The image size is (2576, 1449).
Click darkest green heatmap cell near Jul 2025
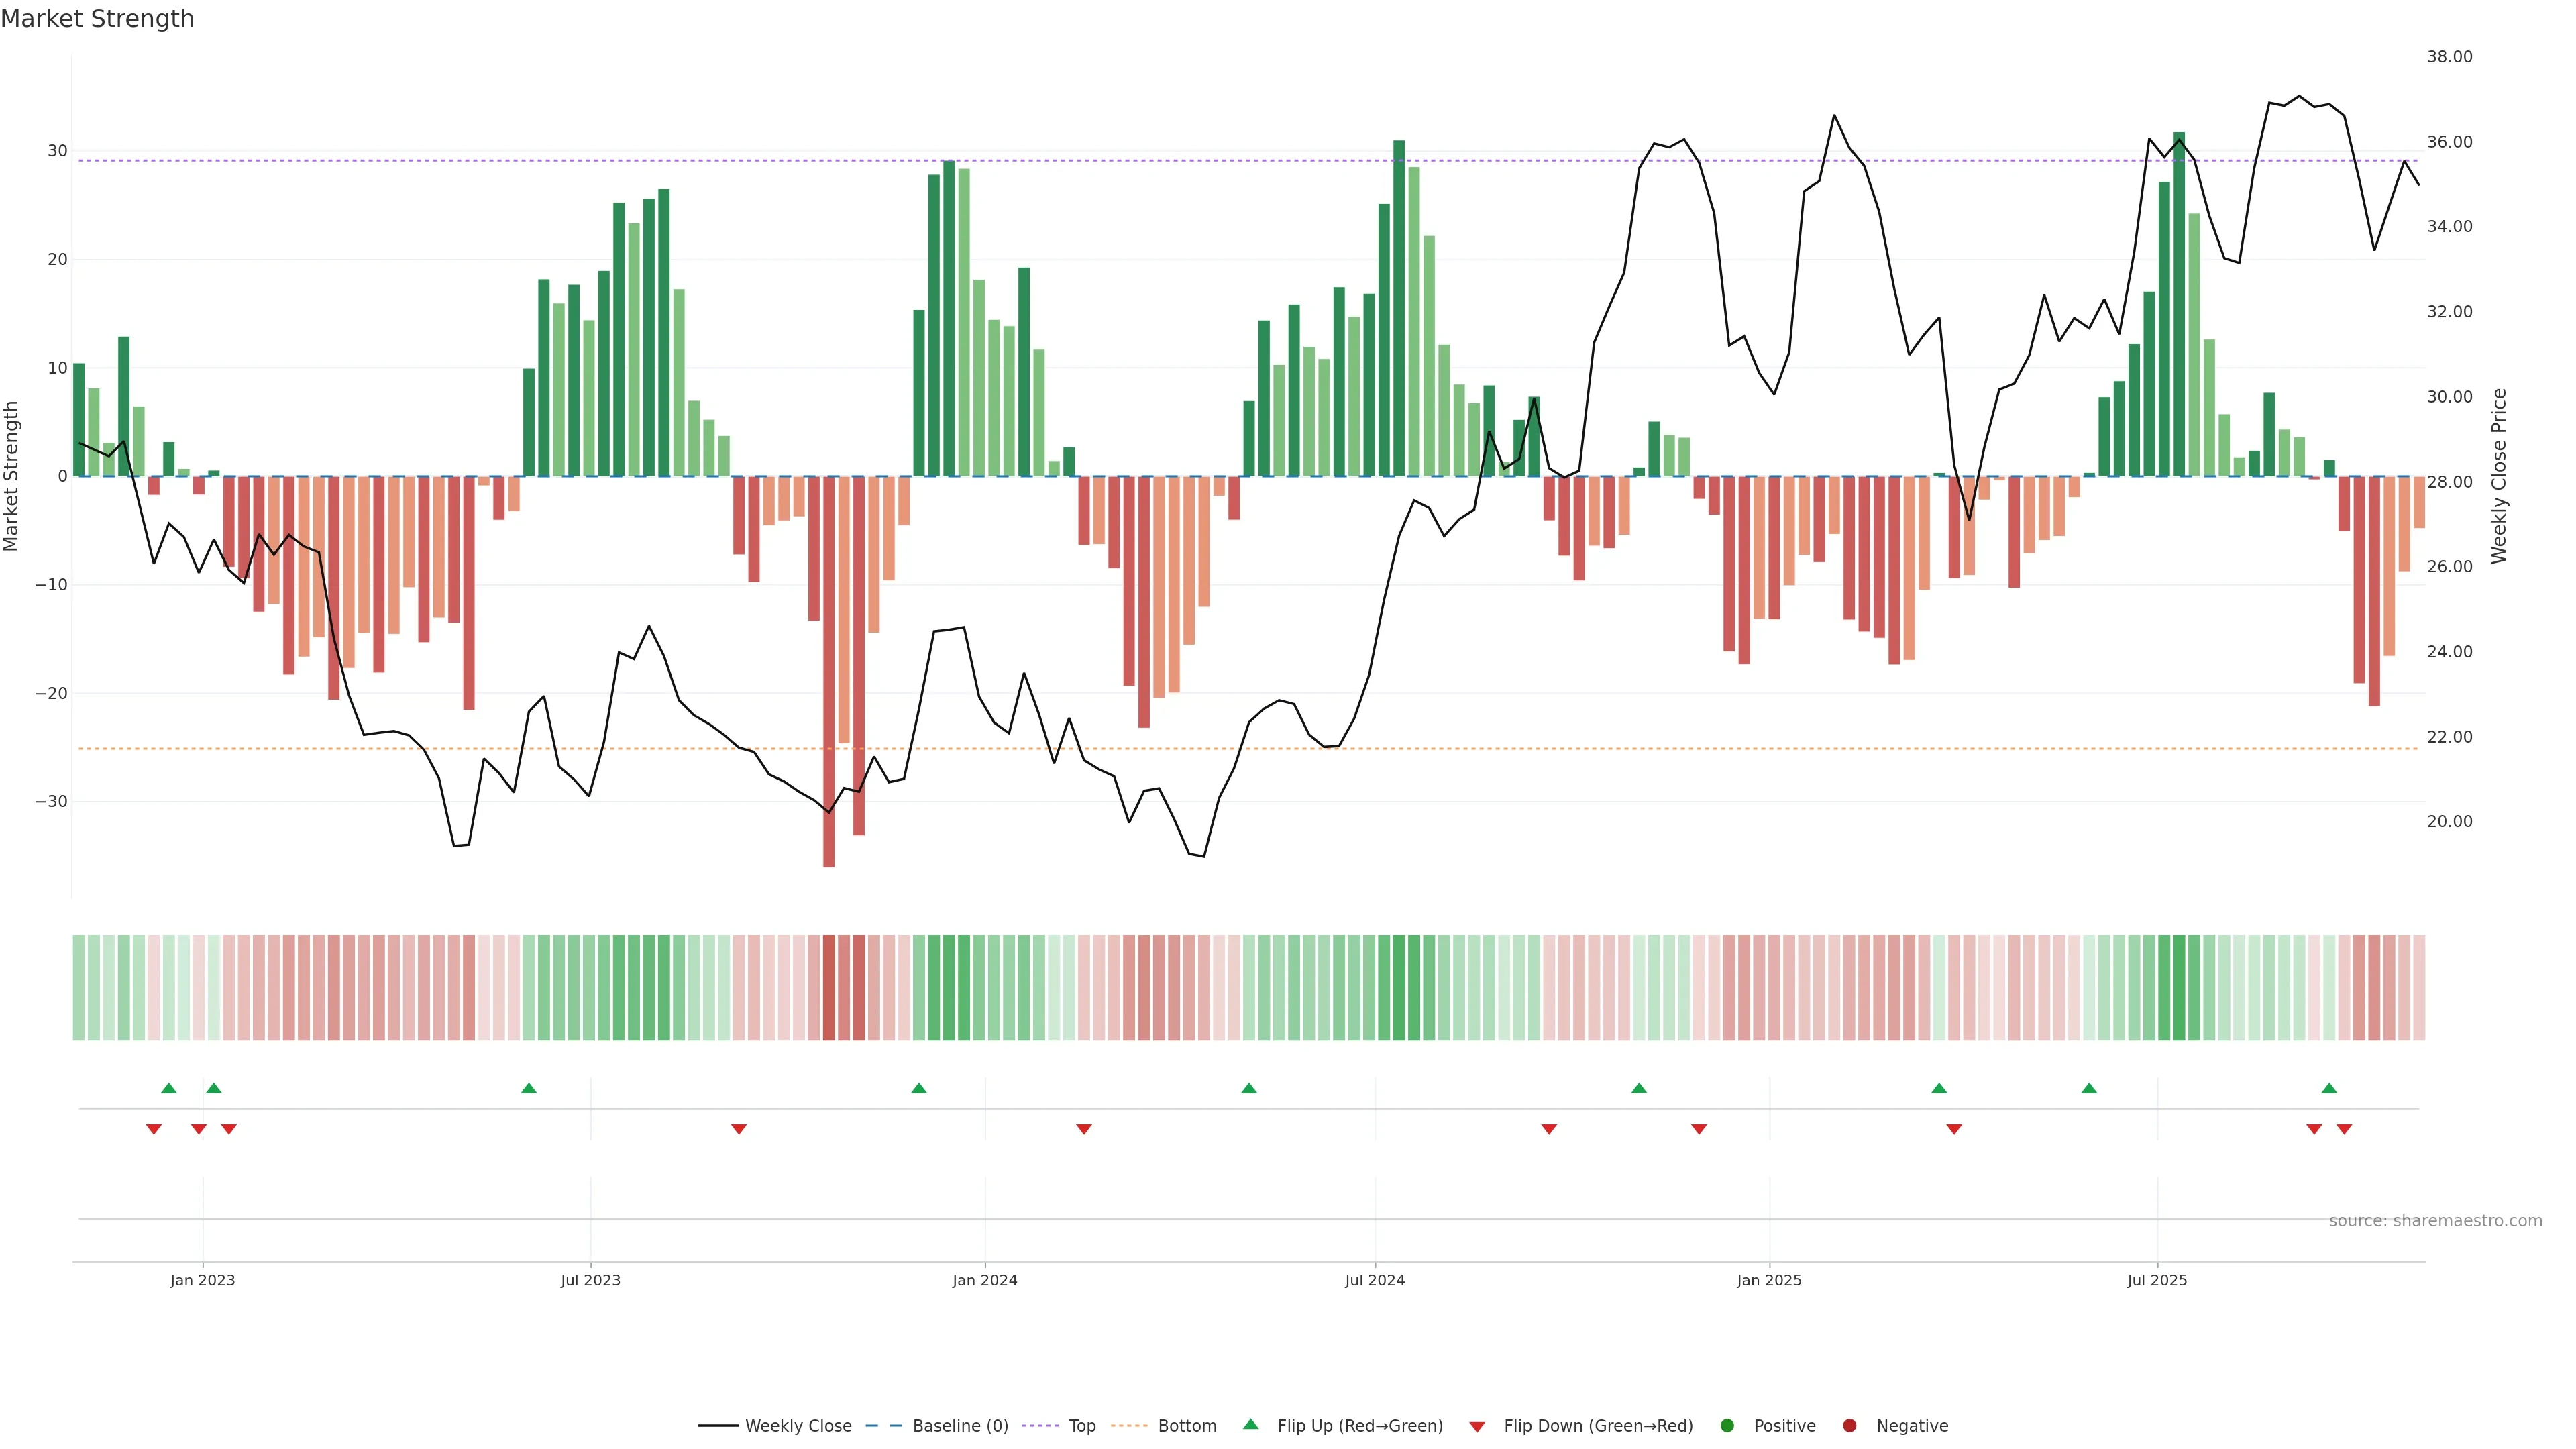[x=2179, y=988]
